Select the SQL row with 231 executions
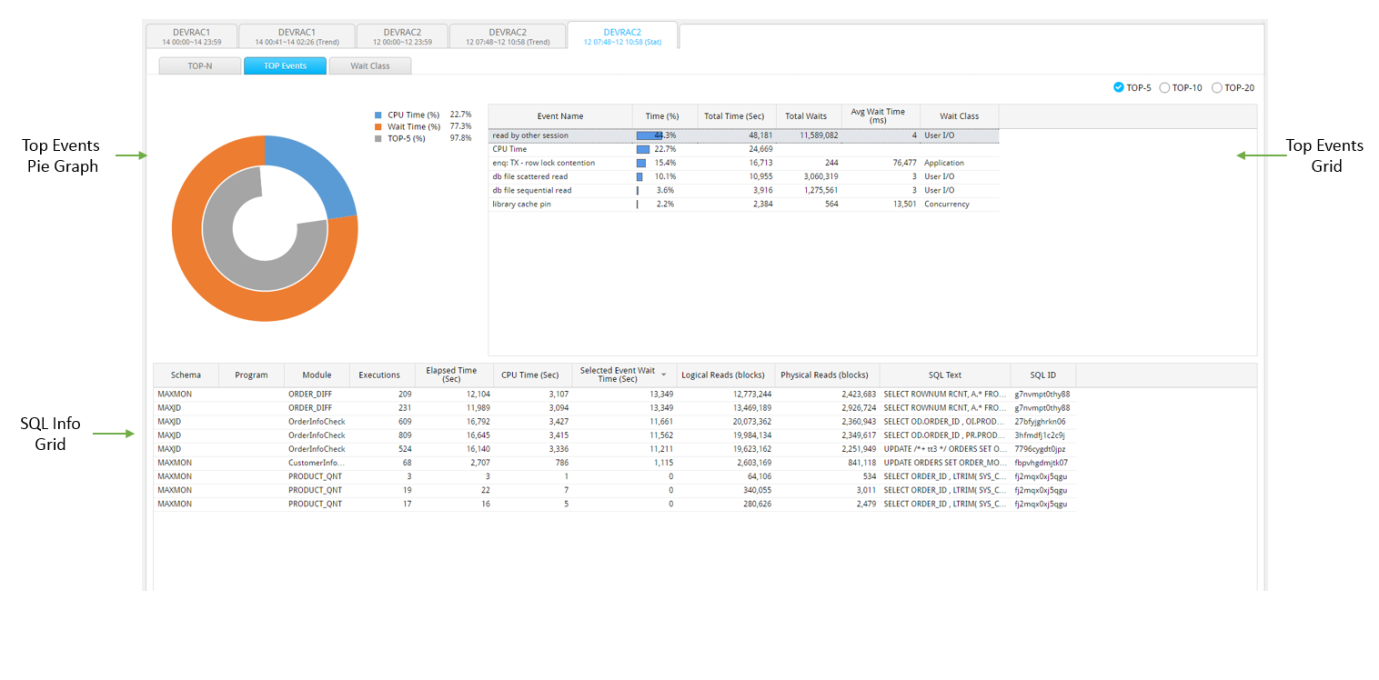 click(x=614, y=408)
